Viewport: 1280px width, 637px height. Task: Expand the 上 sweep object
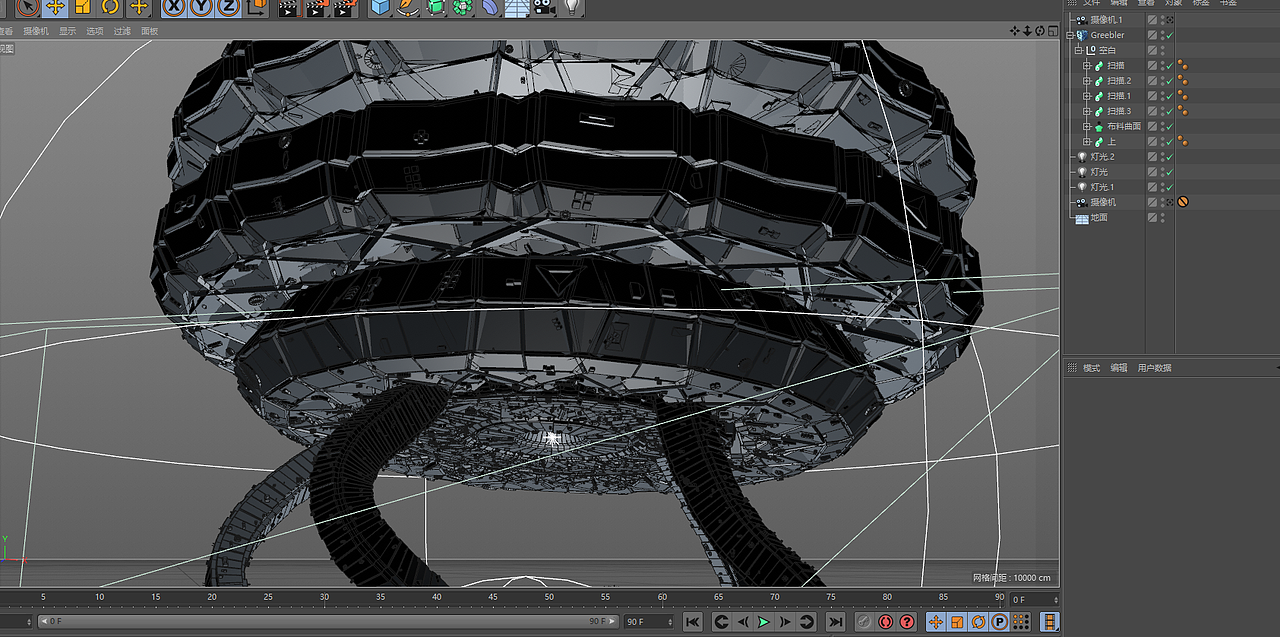pos(1088,141)
